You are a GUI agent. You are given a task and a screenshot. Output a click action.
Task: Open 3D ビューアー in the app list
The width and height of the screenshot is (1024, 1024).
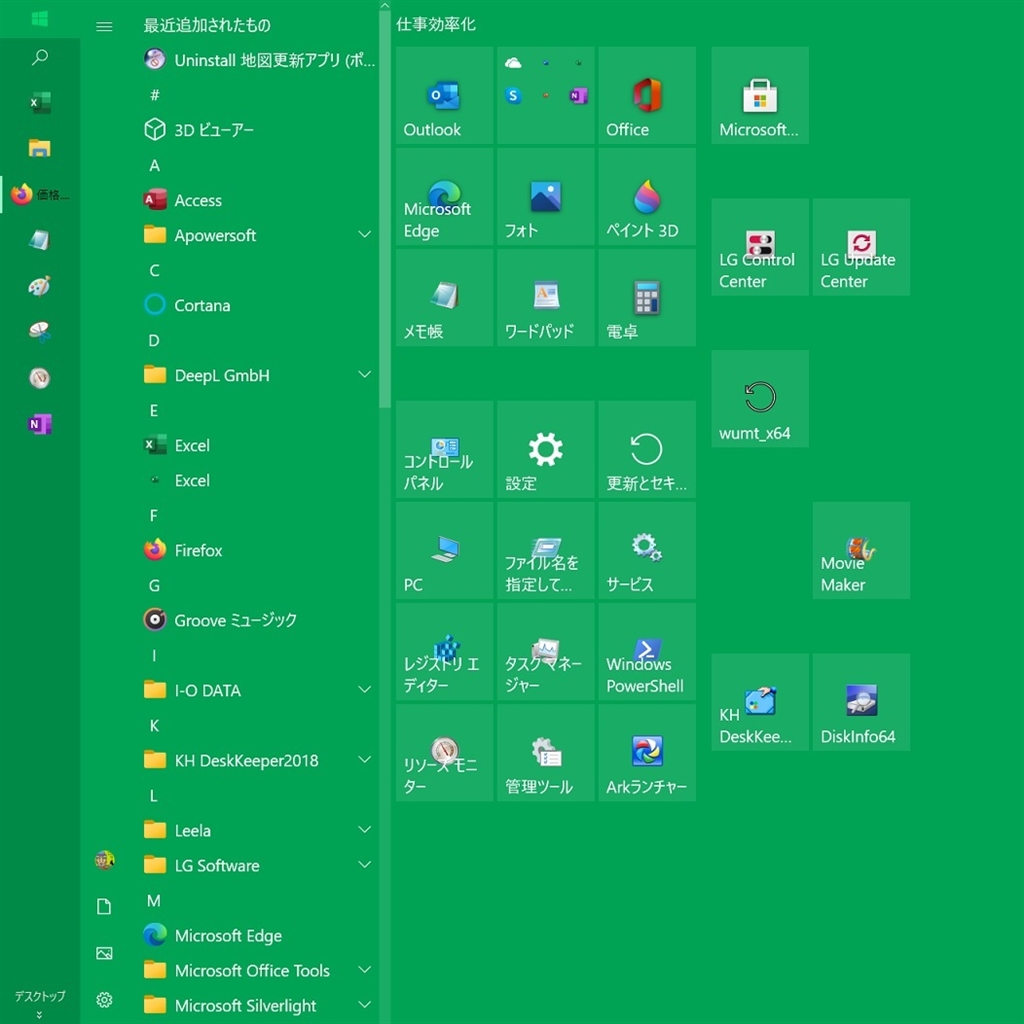coord(258,130)
